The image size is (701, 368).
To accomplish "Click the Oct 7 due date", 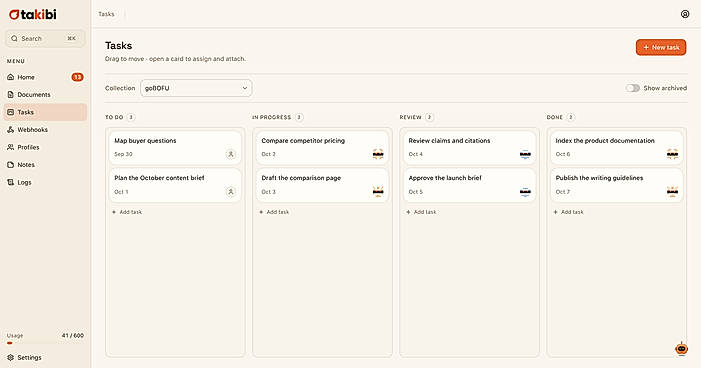I will [563, 191].
